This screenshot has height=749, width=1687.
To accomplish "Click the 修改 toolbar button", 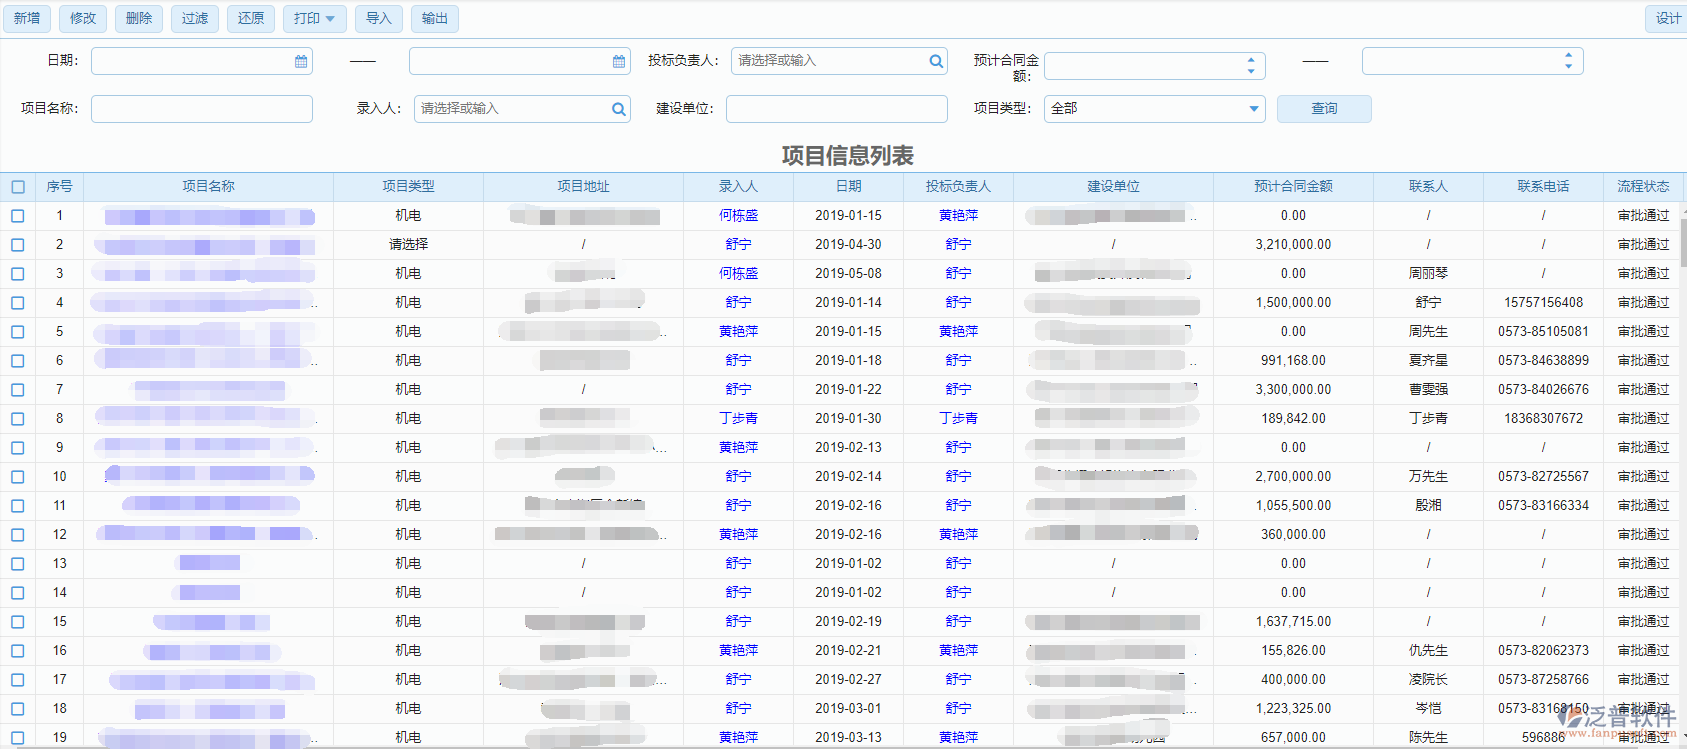I will click(x=83, y=19).
